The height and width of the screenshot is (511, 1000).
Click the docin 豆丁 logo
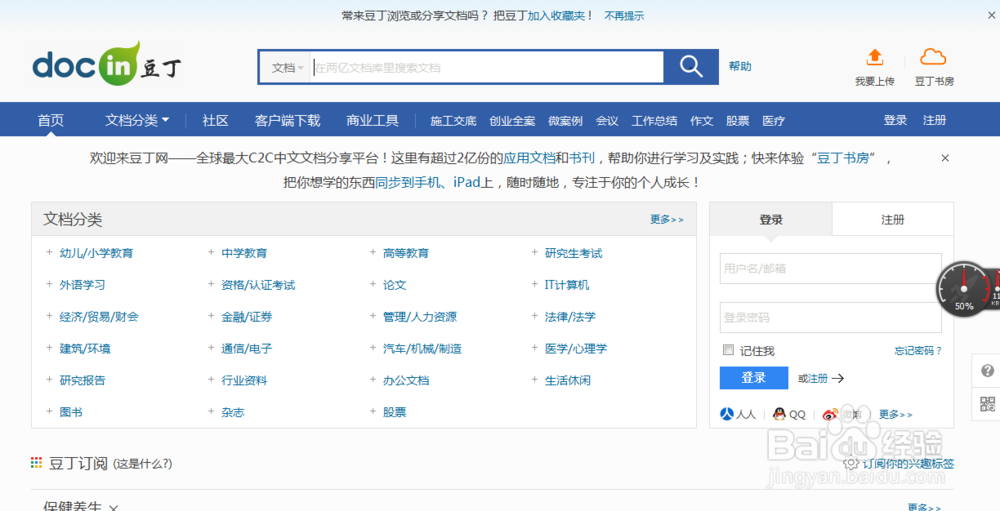[x=107, y=64]
